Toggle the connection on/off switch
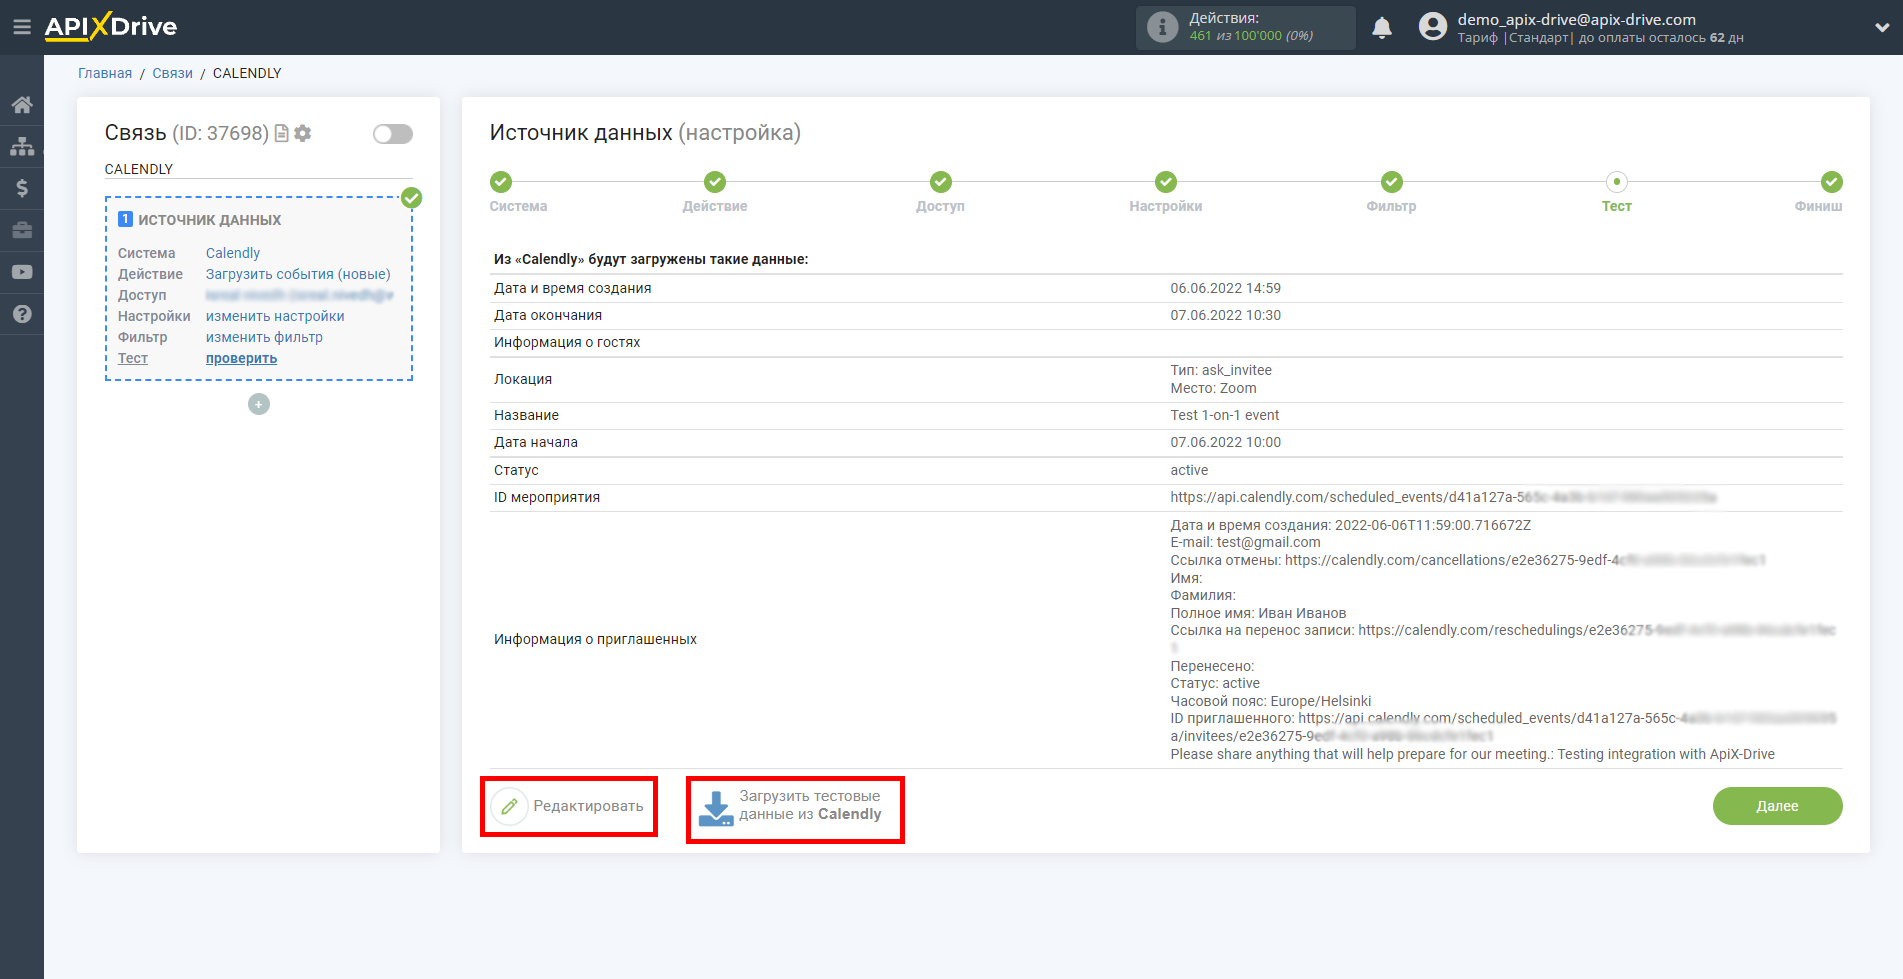Screen dimensions: 1903x979 point(393,134)
